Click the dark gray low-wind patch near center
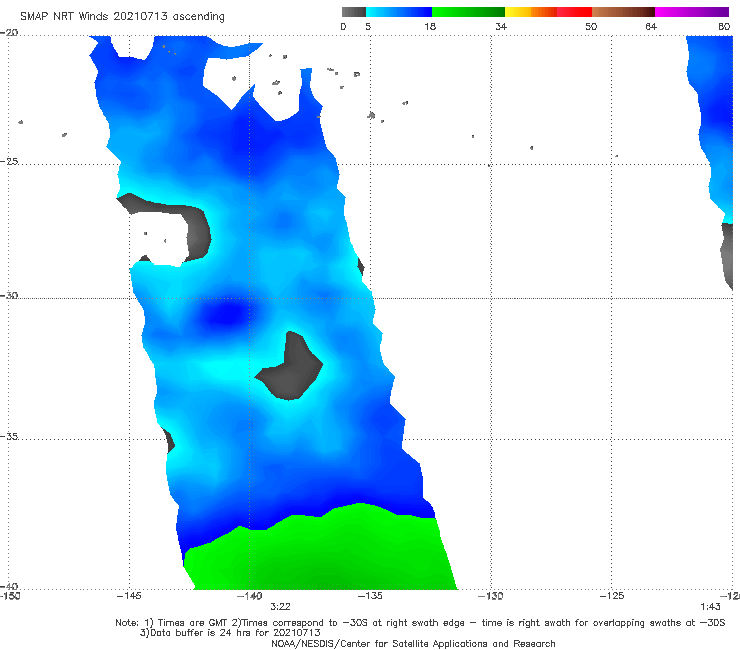 (x=292, y=371)
